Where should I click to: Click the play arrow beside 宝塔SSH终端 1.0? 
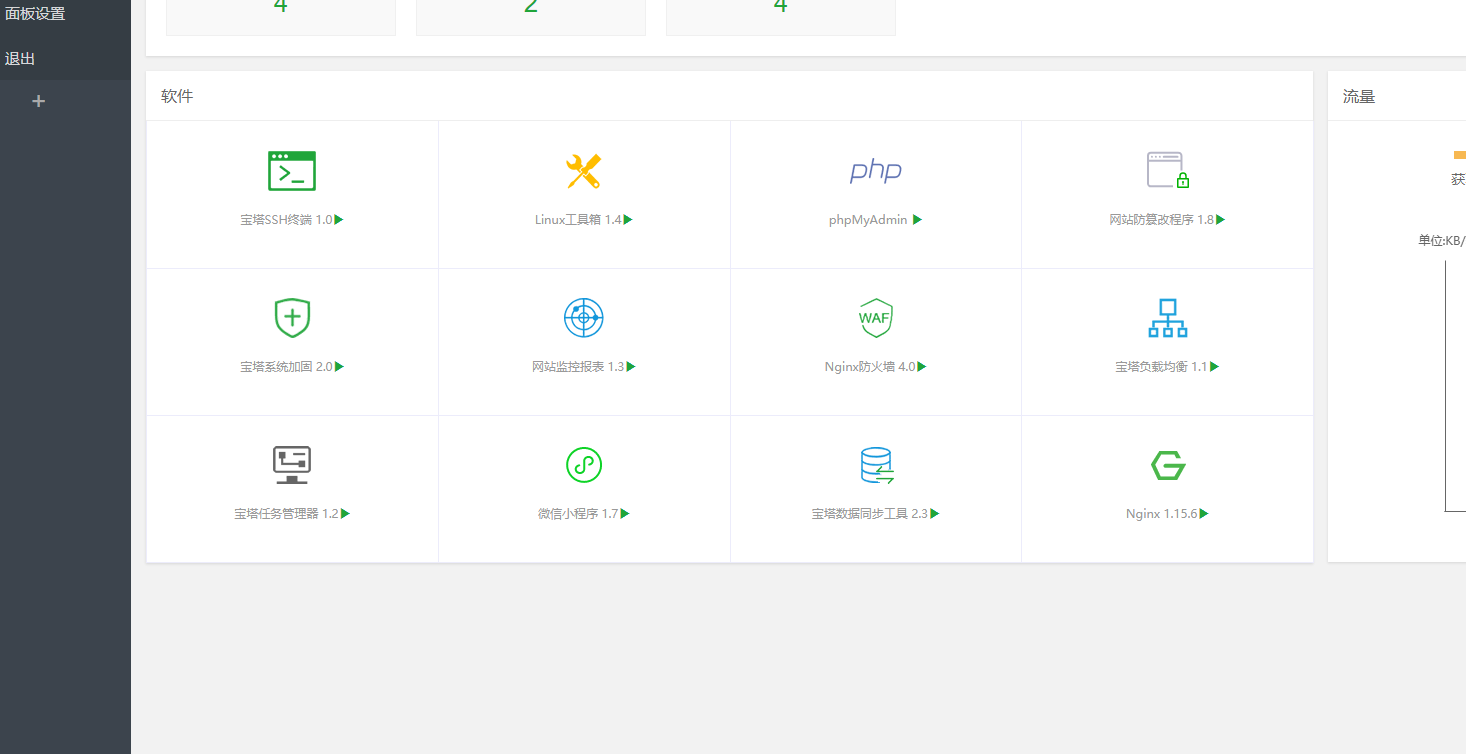click(339, 220)
